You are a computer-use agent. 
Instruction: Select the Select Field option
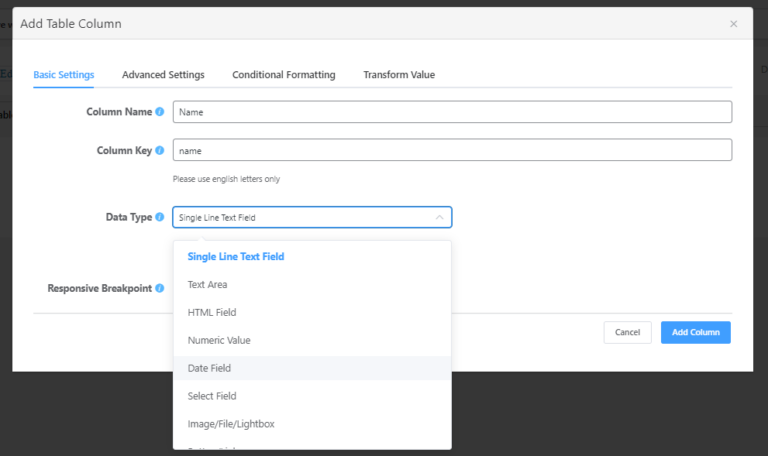click(x=212, y=397)
